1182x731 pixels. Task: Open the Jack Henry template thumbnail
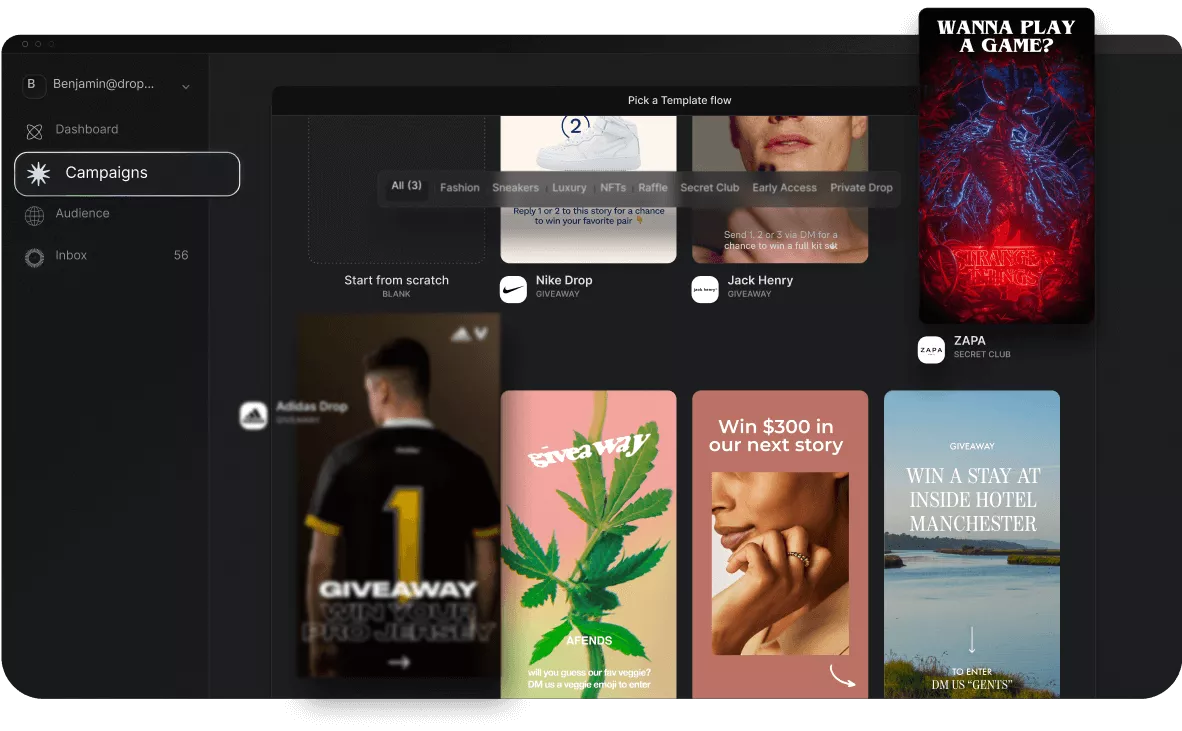coord(779,190)
